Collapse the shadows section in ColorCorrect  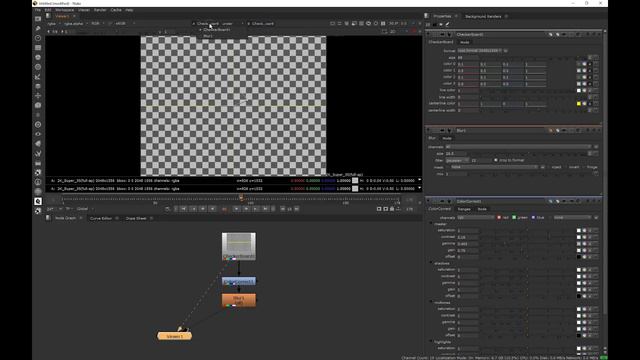coord(431,263)
